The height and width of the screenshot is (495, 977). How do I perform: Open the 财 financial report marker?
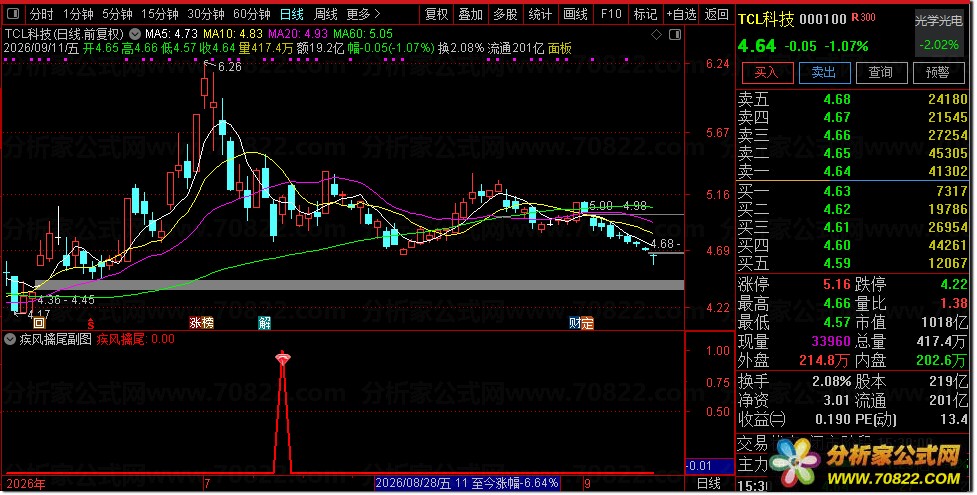pos(574,323)
